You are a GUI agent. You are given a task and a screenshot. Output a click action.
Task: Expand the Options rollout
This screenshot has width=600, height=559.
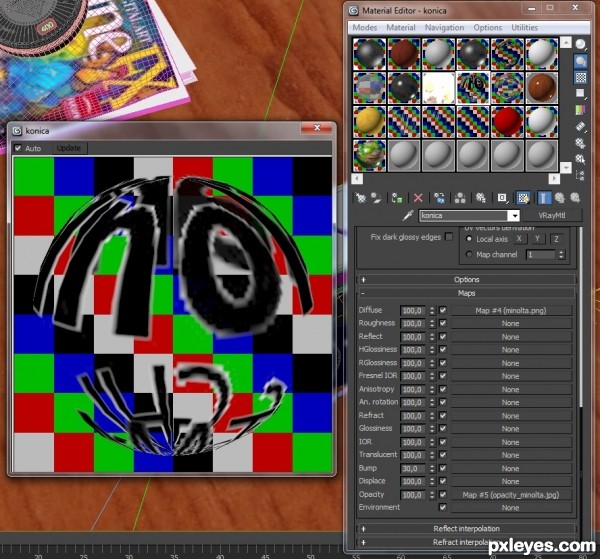tap(466, 280)
